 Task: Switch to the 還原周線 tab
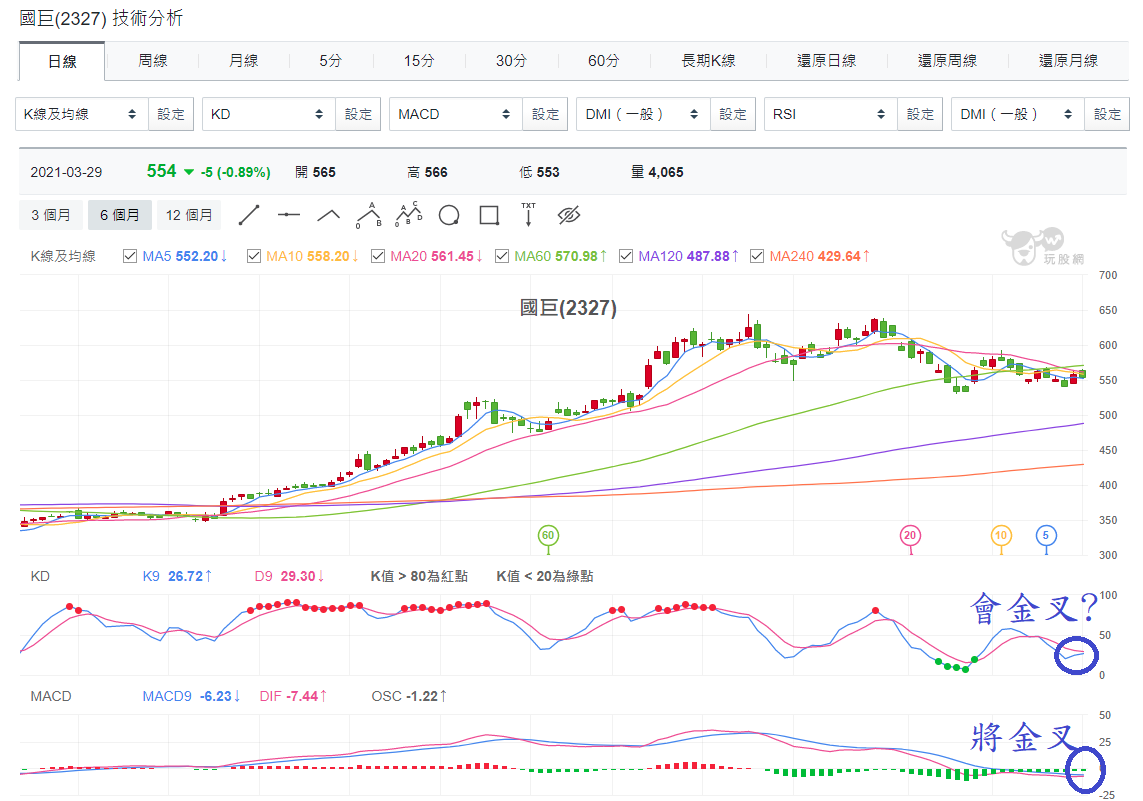pyautogui.click(x=947, y=60)
